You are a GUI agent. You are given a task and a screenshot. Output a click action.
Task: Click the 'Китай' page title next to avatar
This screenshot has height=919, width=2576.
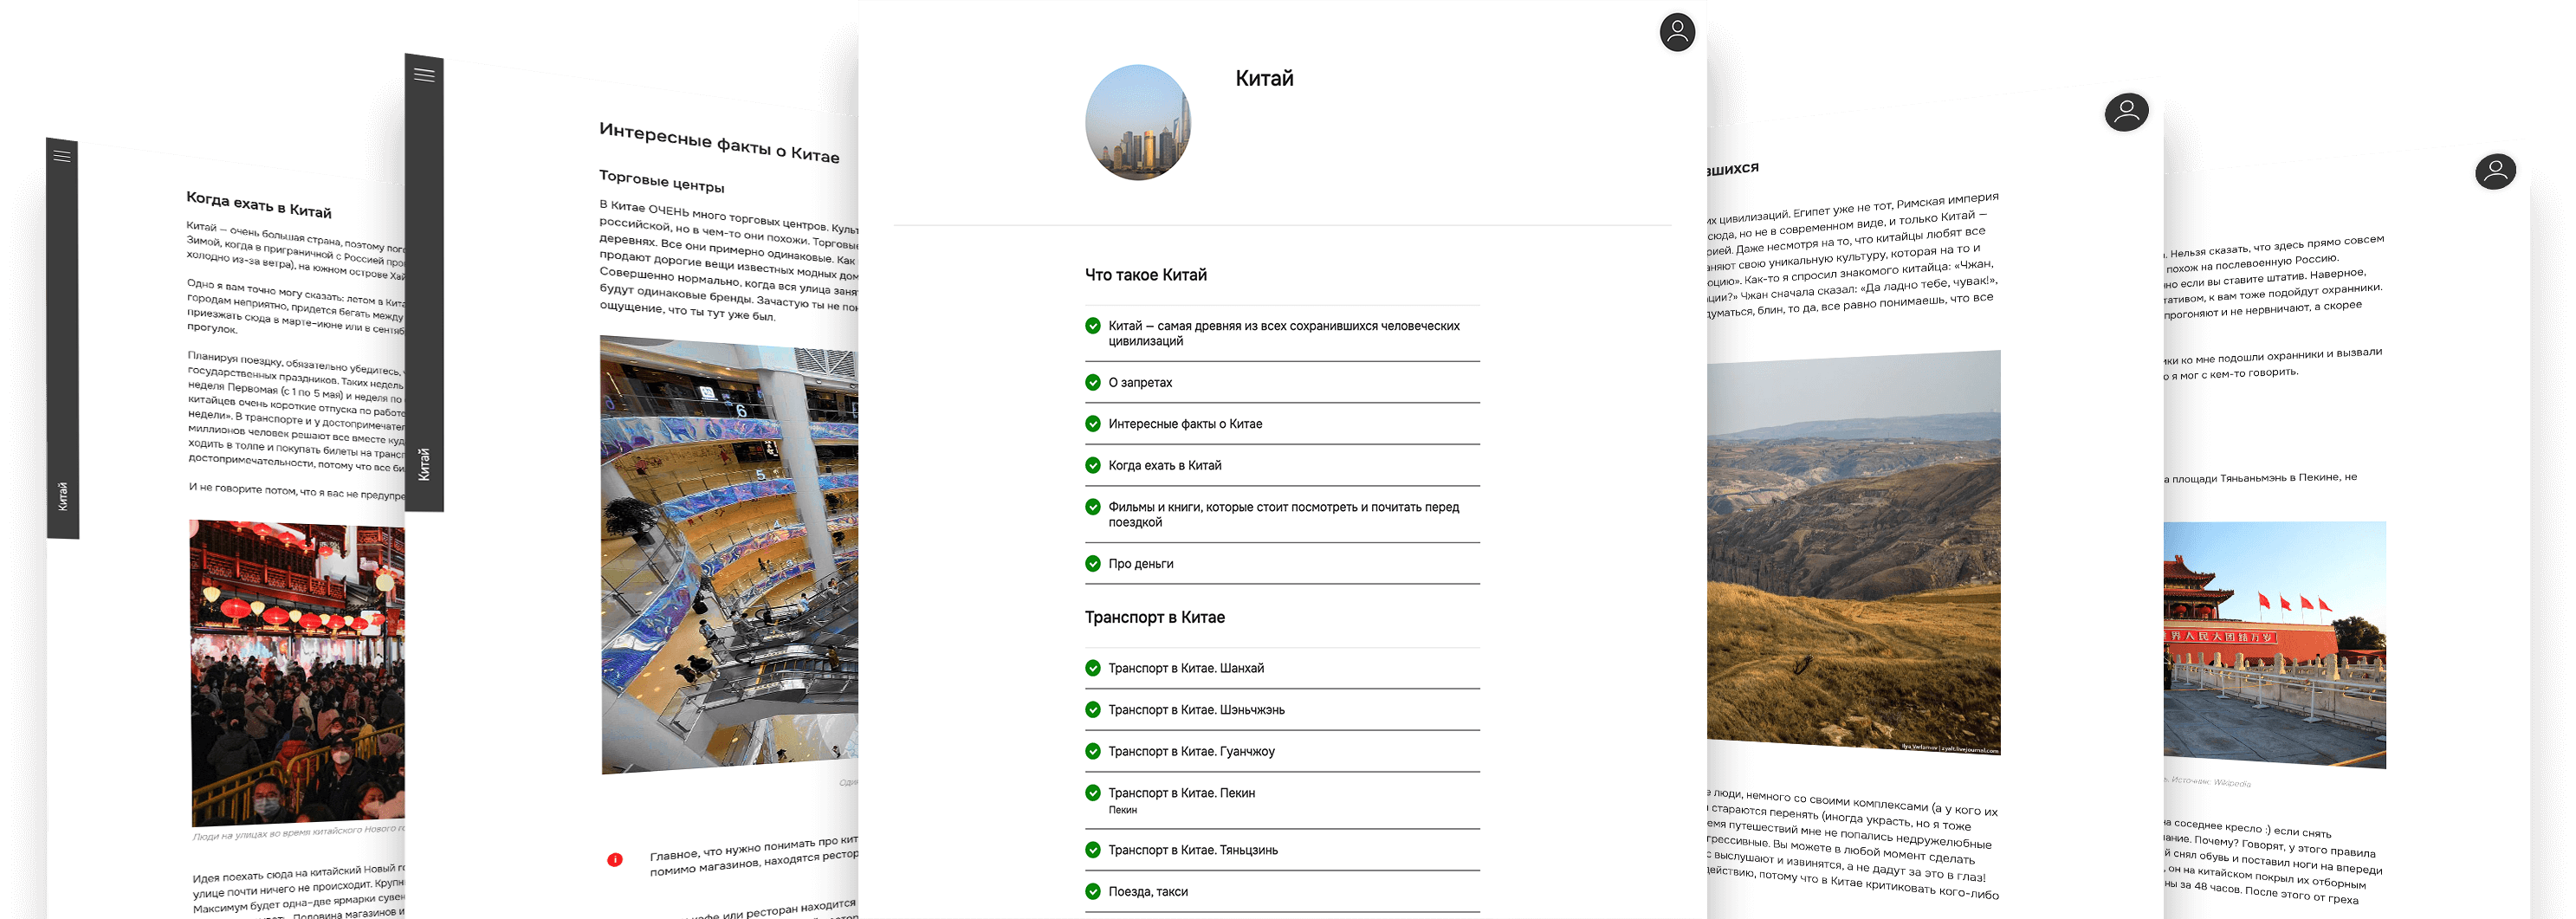[x=1264, y=79]
